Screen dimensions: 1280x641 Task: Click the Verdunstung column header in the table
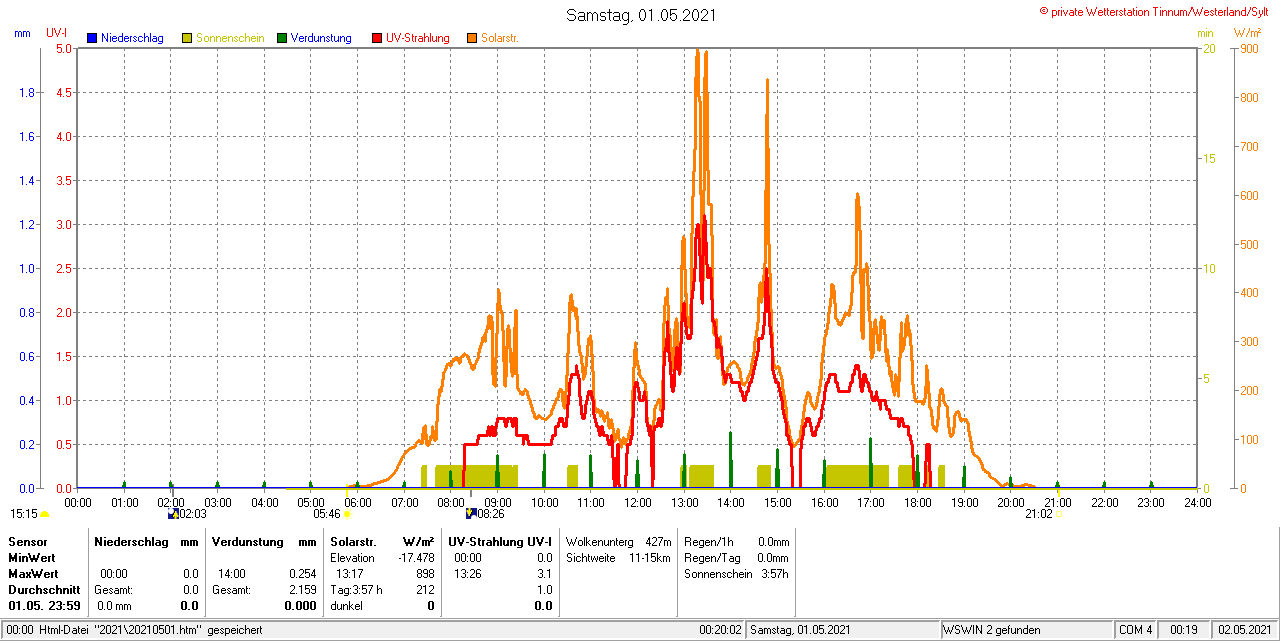tap(249, 541)
